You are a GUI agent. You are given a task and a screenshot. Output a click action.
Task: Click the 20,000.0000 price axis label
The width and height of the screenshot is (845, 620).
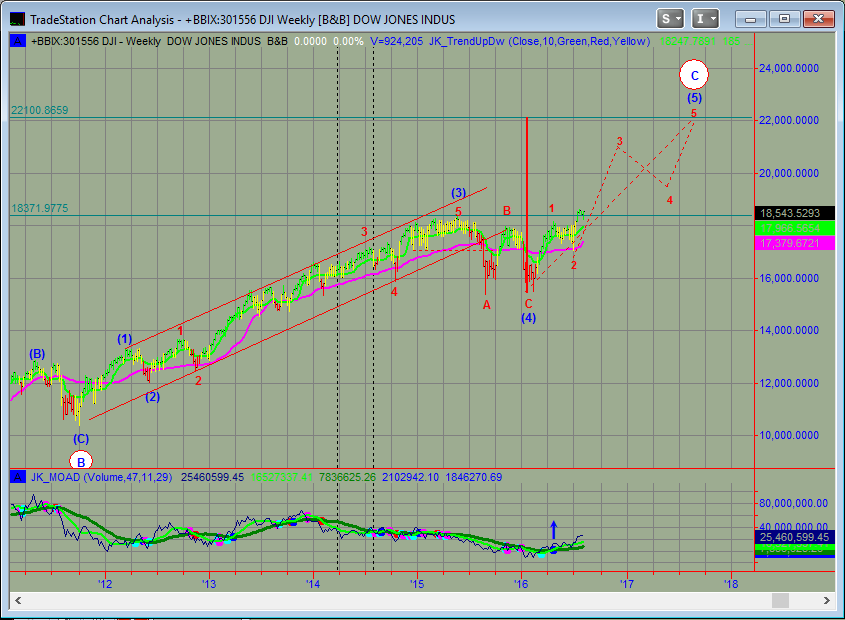pos(789,173)
